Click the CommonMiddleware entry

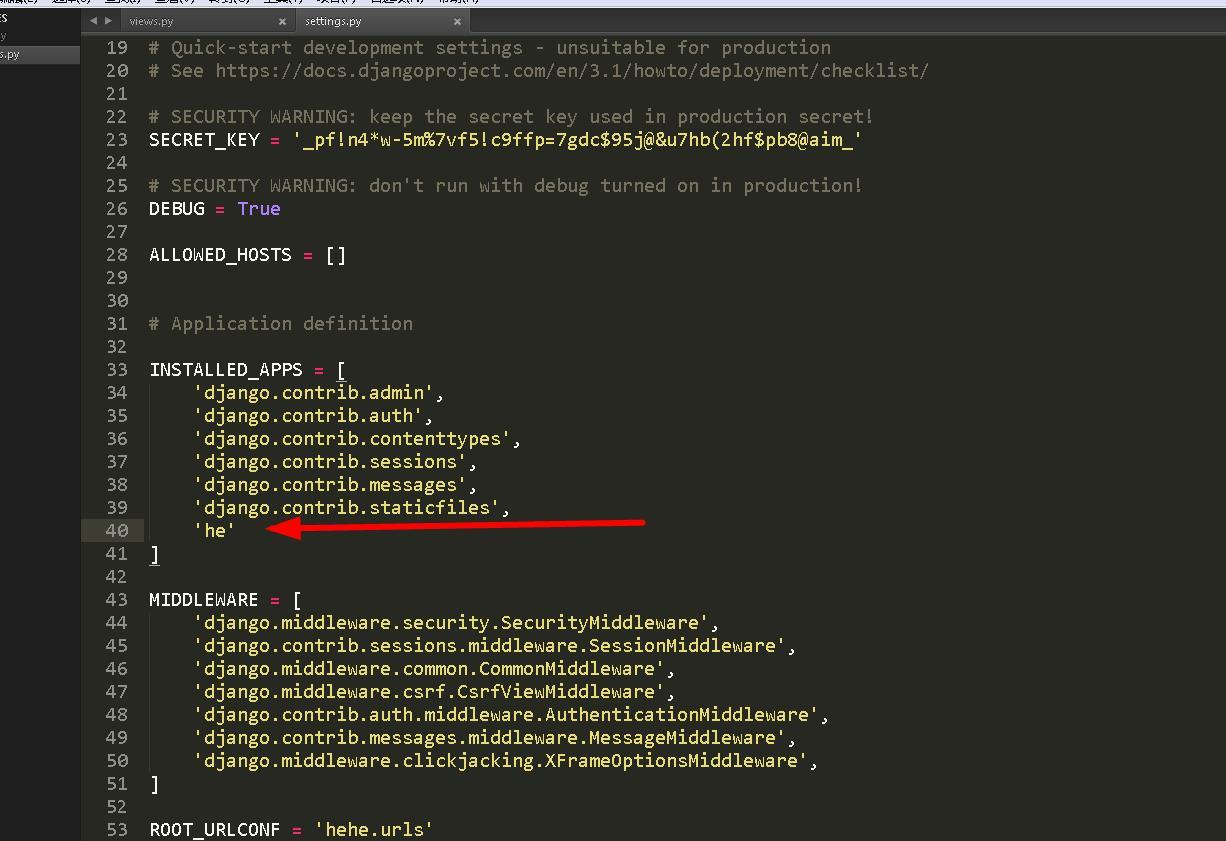click(x=429, y=668)
